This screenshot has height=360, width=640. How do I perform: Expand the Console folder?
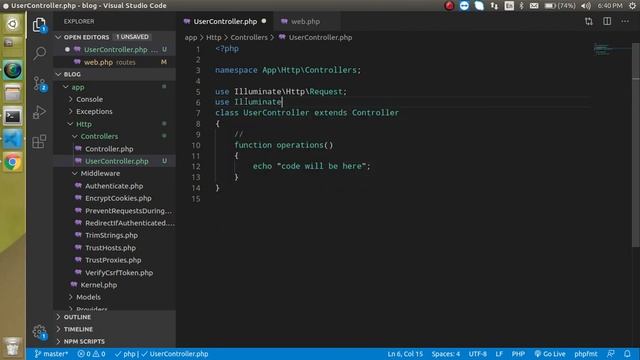115,99
